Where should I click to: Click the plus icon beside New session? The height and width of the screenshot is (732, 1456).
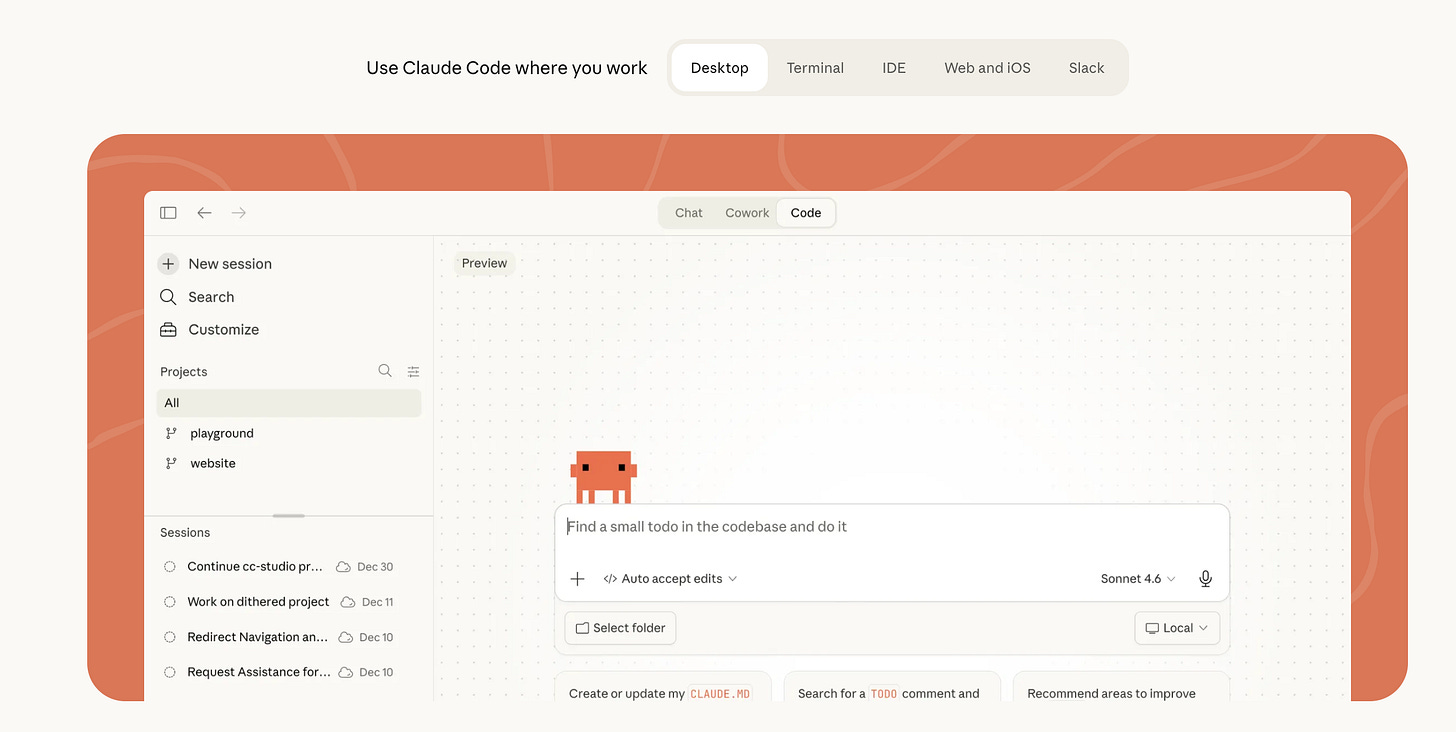coord(168,264)
